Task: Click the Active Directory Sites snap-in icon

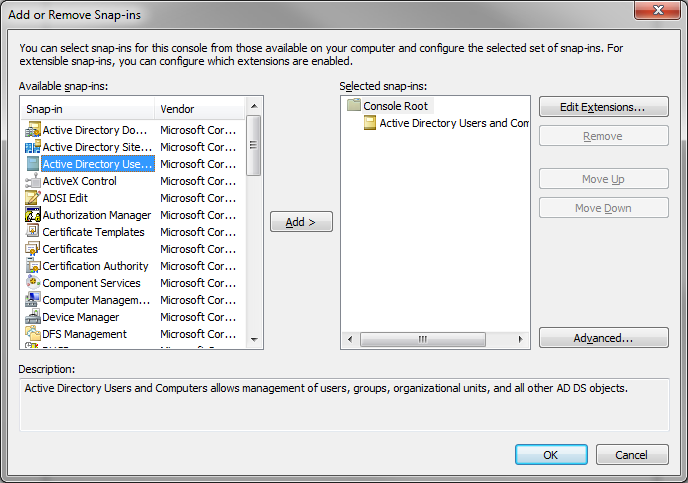Action: [33, 147]
